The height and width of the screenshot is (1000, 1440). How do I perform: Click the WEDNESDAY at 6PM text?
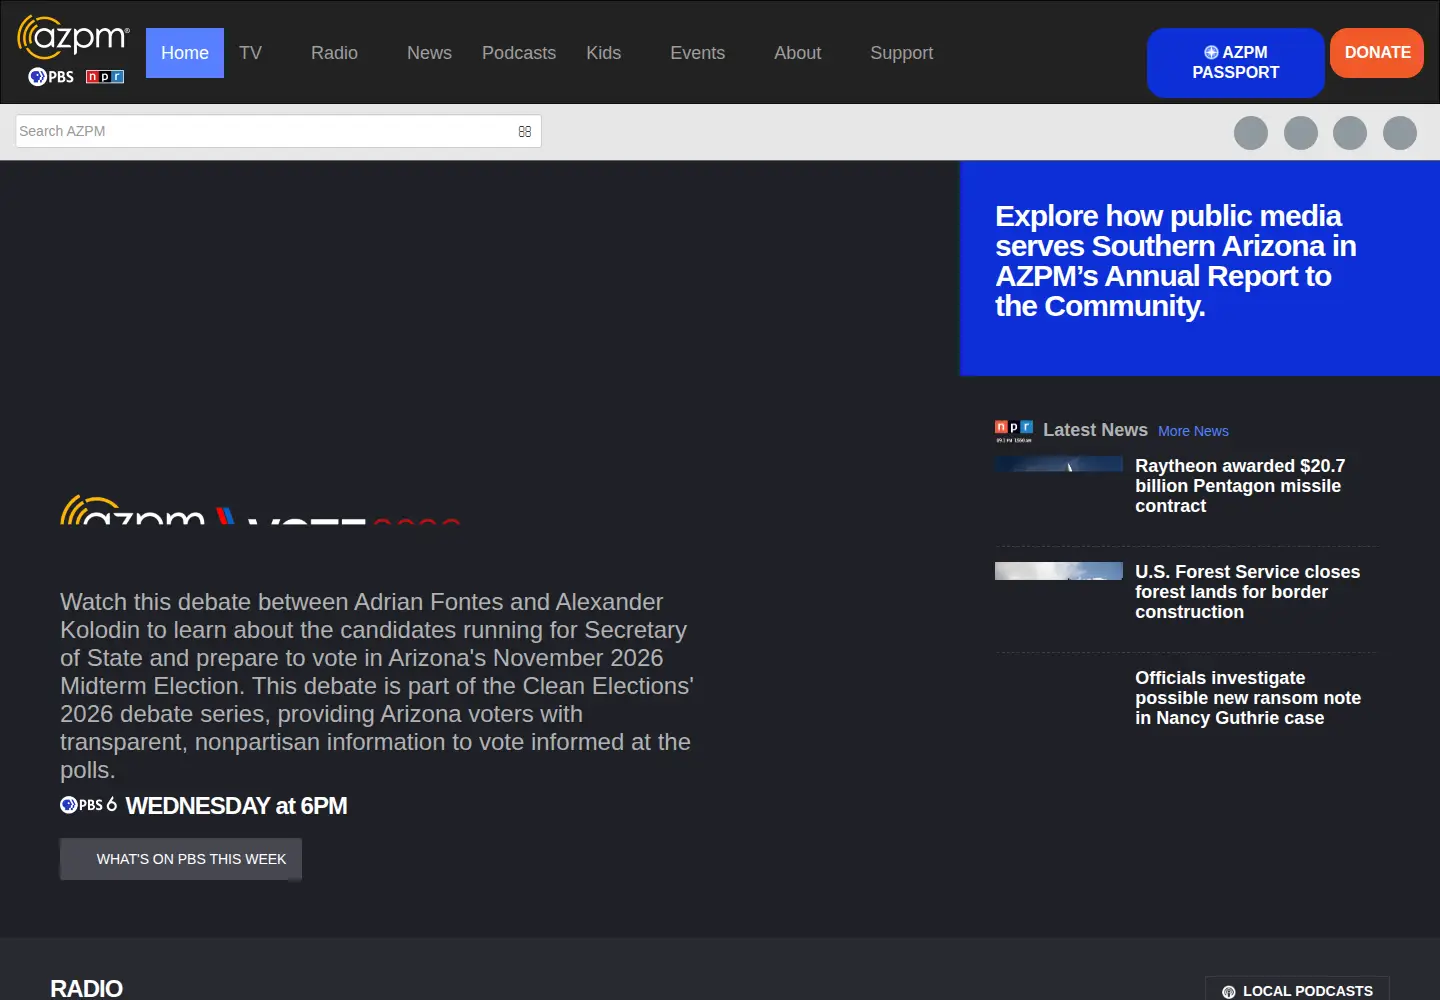(236, 806)
